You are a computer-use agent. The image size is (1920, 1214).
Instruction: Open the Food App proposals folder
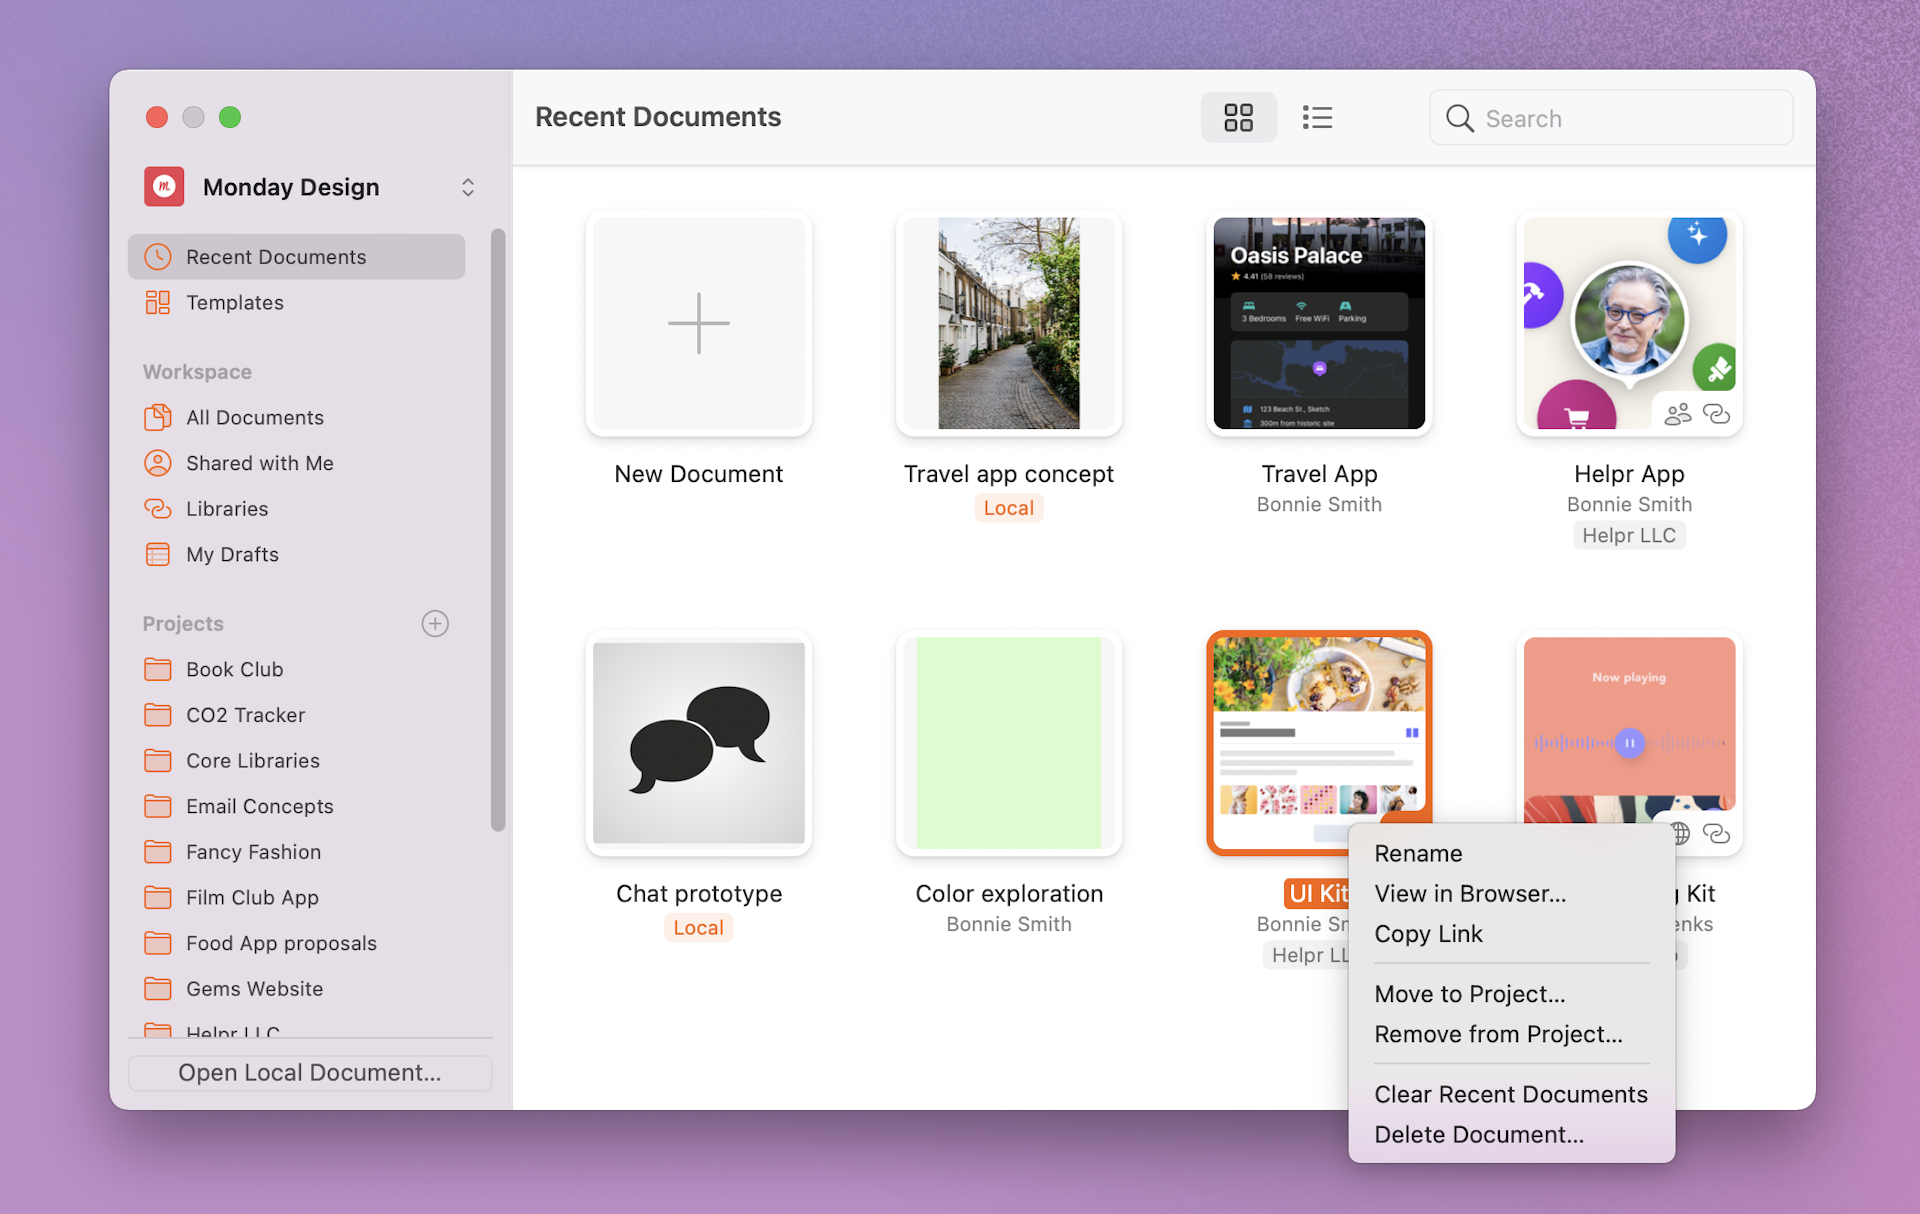click(x=281, y=943)
